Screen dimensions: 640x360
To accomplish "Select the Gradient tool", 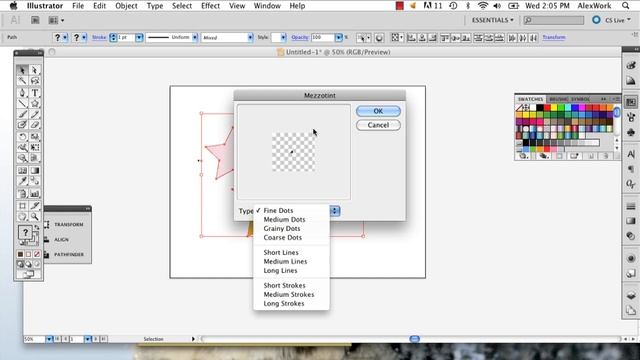I will [x=35, y=171].
